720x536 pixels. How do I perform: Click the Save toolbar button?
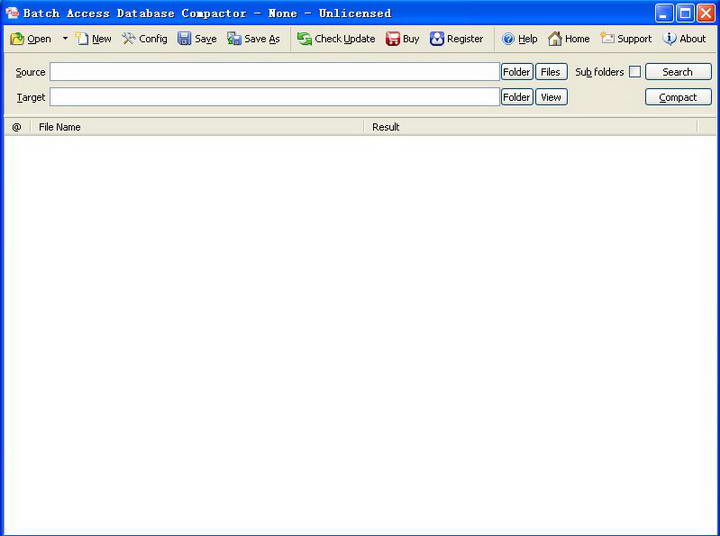pos(197,39)
